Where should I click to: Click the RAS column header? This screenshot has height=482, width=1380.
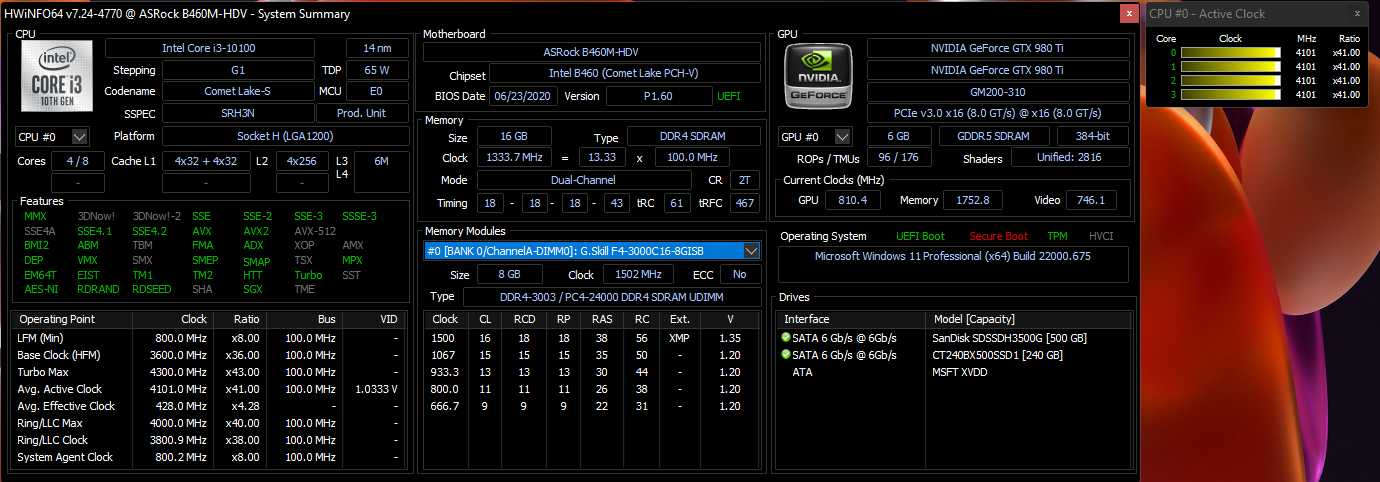click(603, 319)
